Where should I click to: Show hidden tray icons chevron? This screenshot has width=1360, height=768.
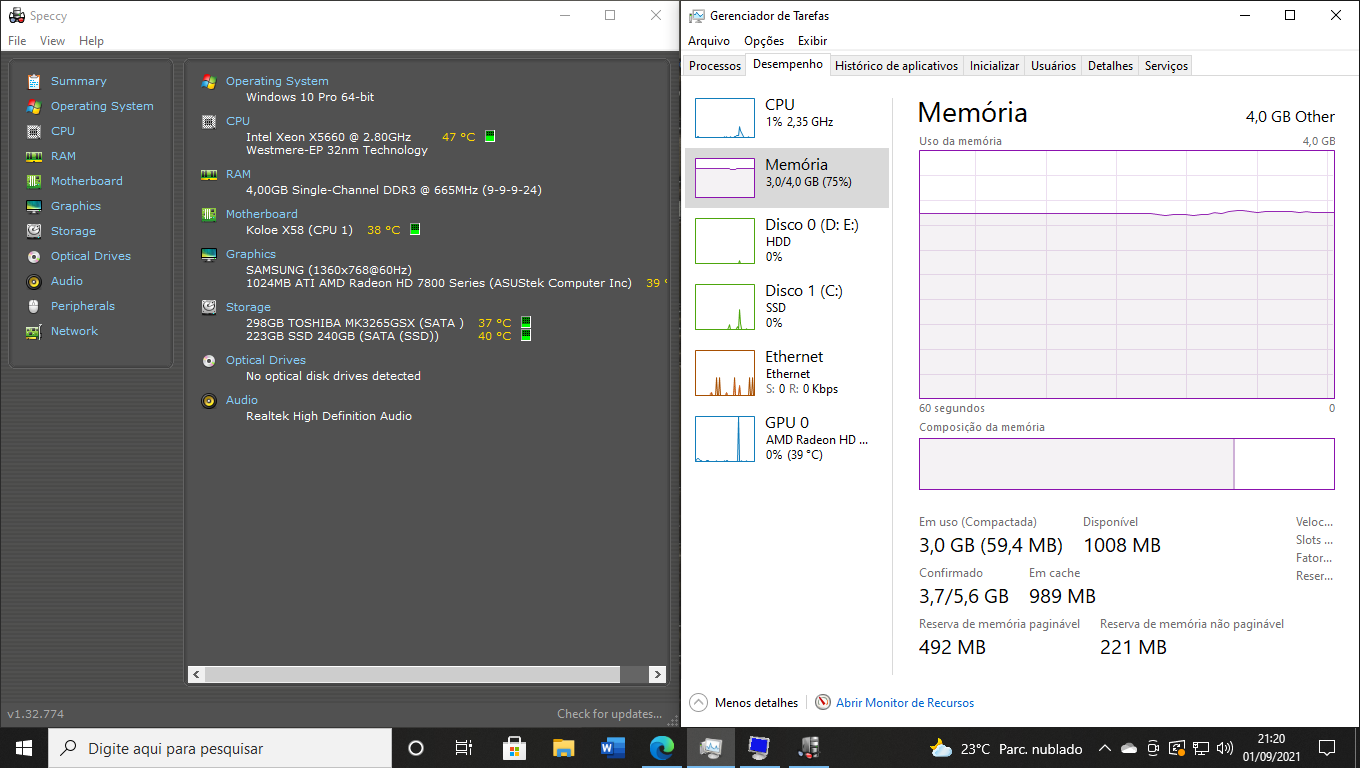point(1105,748)
